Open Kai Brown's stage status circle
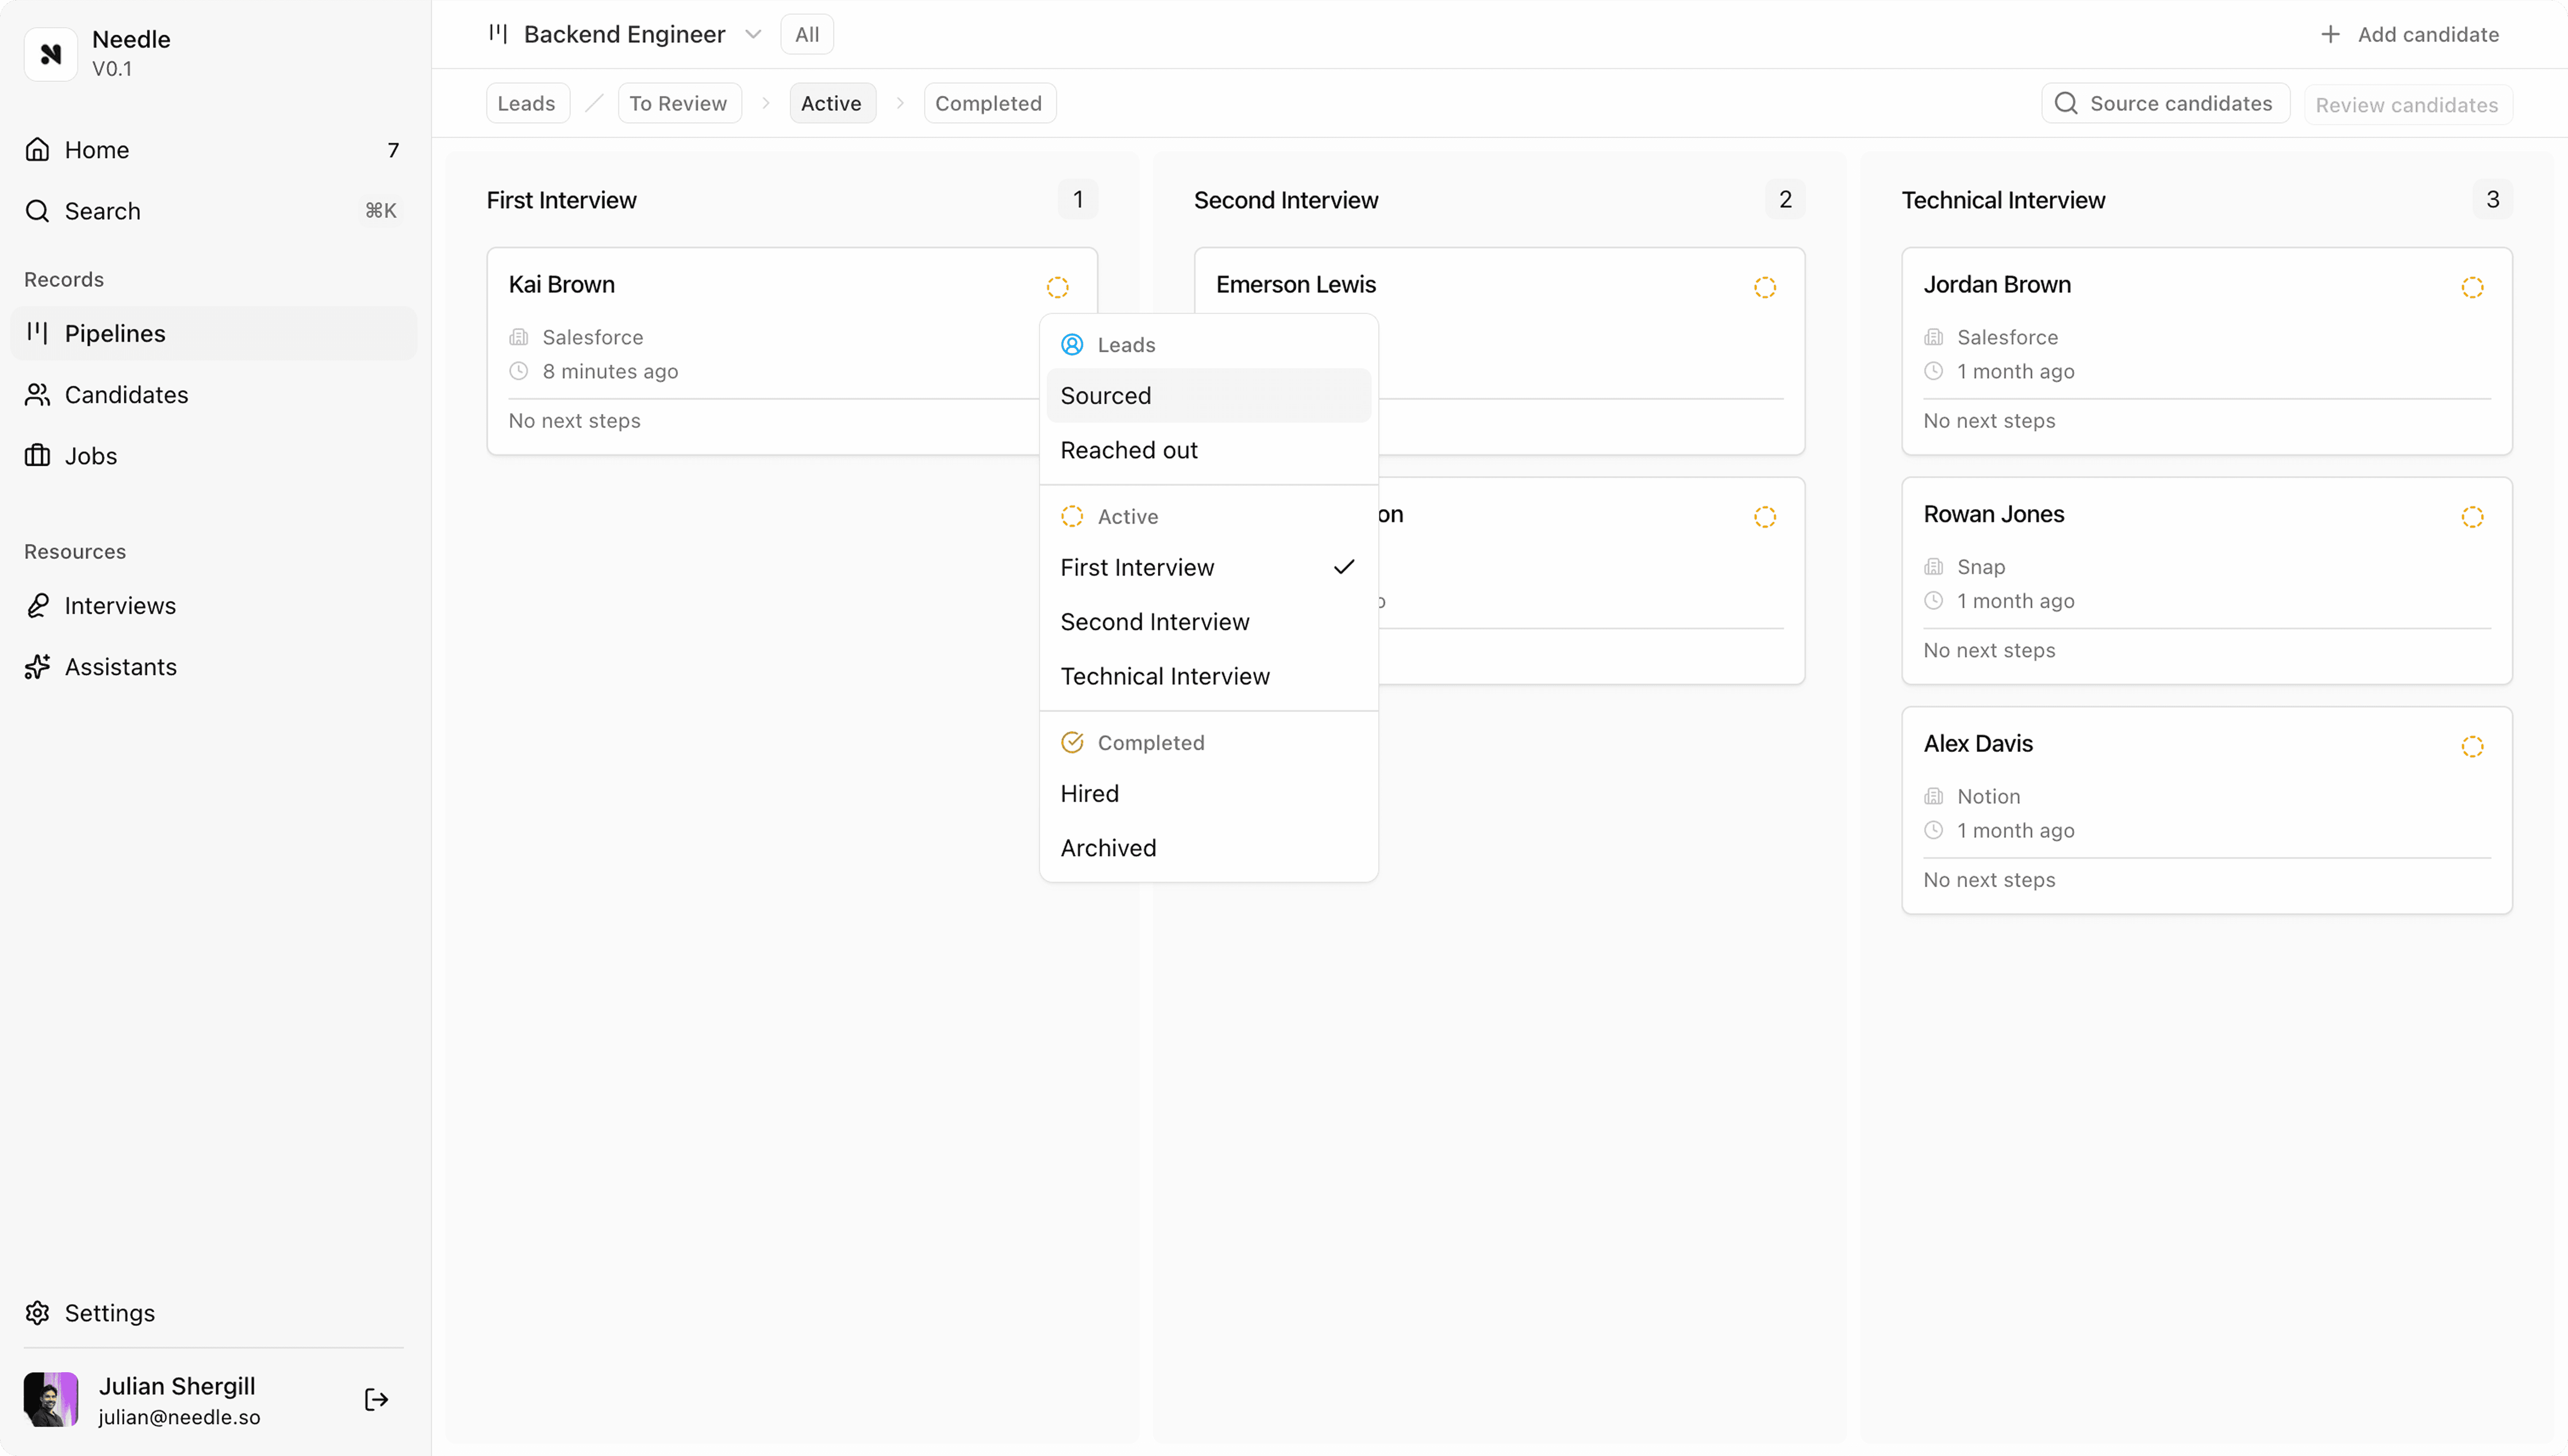 [x=1057, y=288]
